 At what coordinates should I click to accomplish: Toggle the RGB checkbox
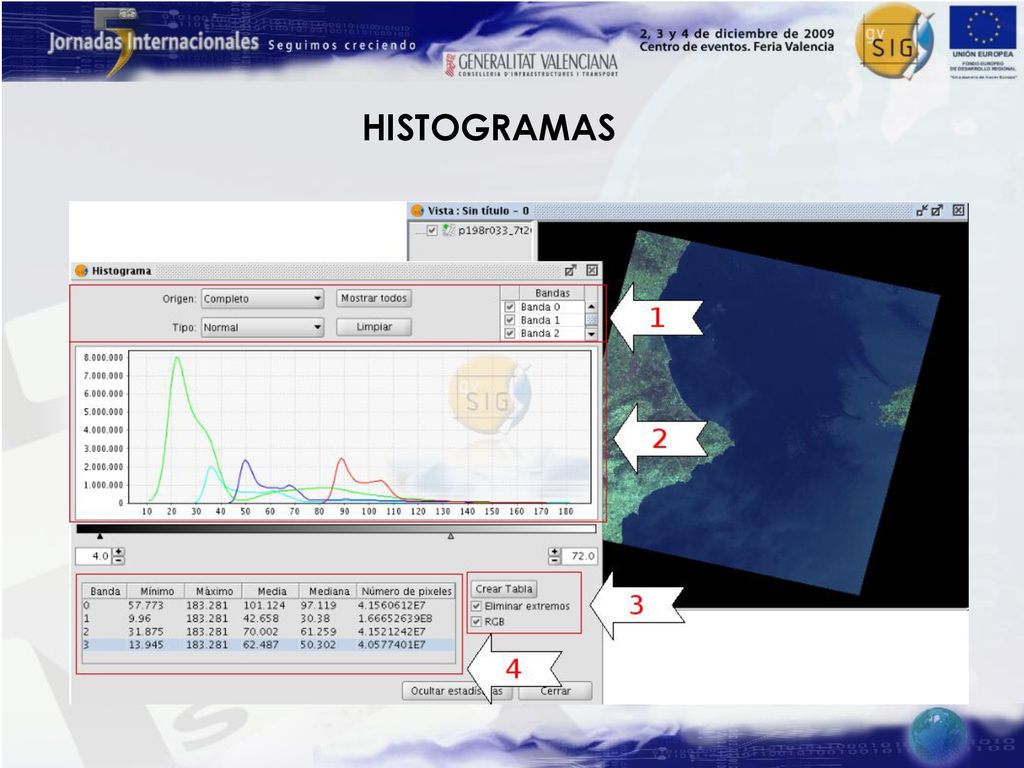476,622
